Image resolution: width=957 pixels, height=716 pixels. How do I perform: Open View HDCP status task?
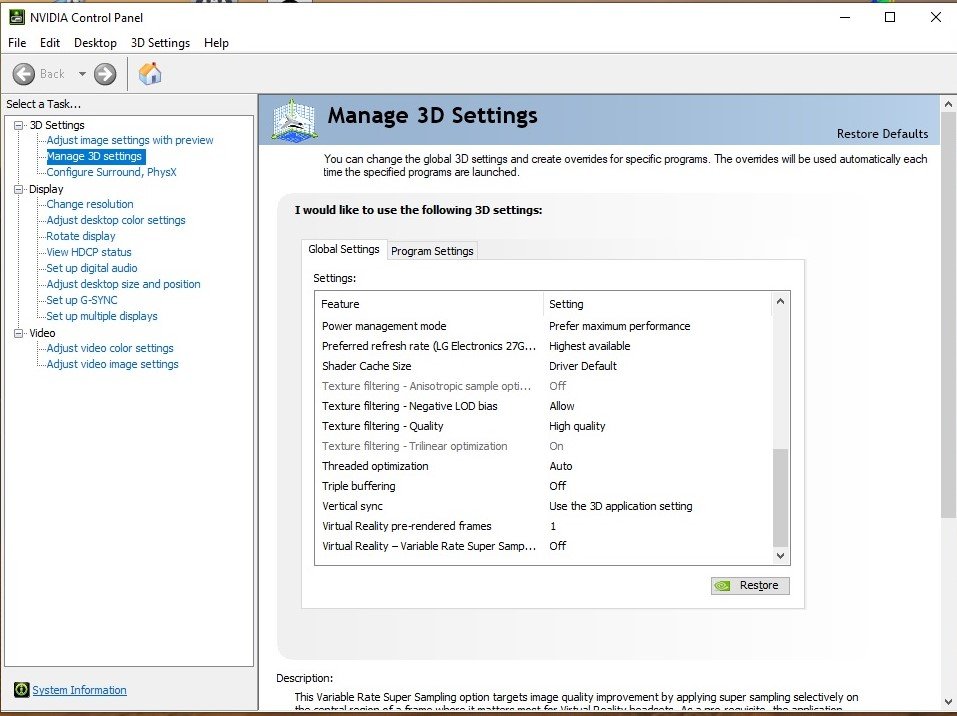pyautogui.click(x=89, y=252)
